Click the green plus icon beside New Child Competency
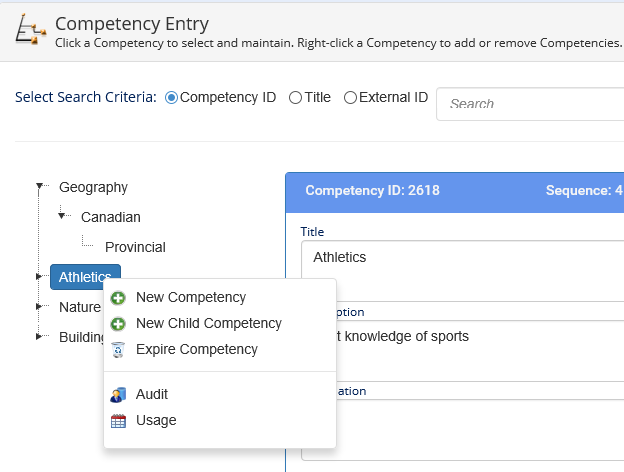 [x=118, y=324]
